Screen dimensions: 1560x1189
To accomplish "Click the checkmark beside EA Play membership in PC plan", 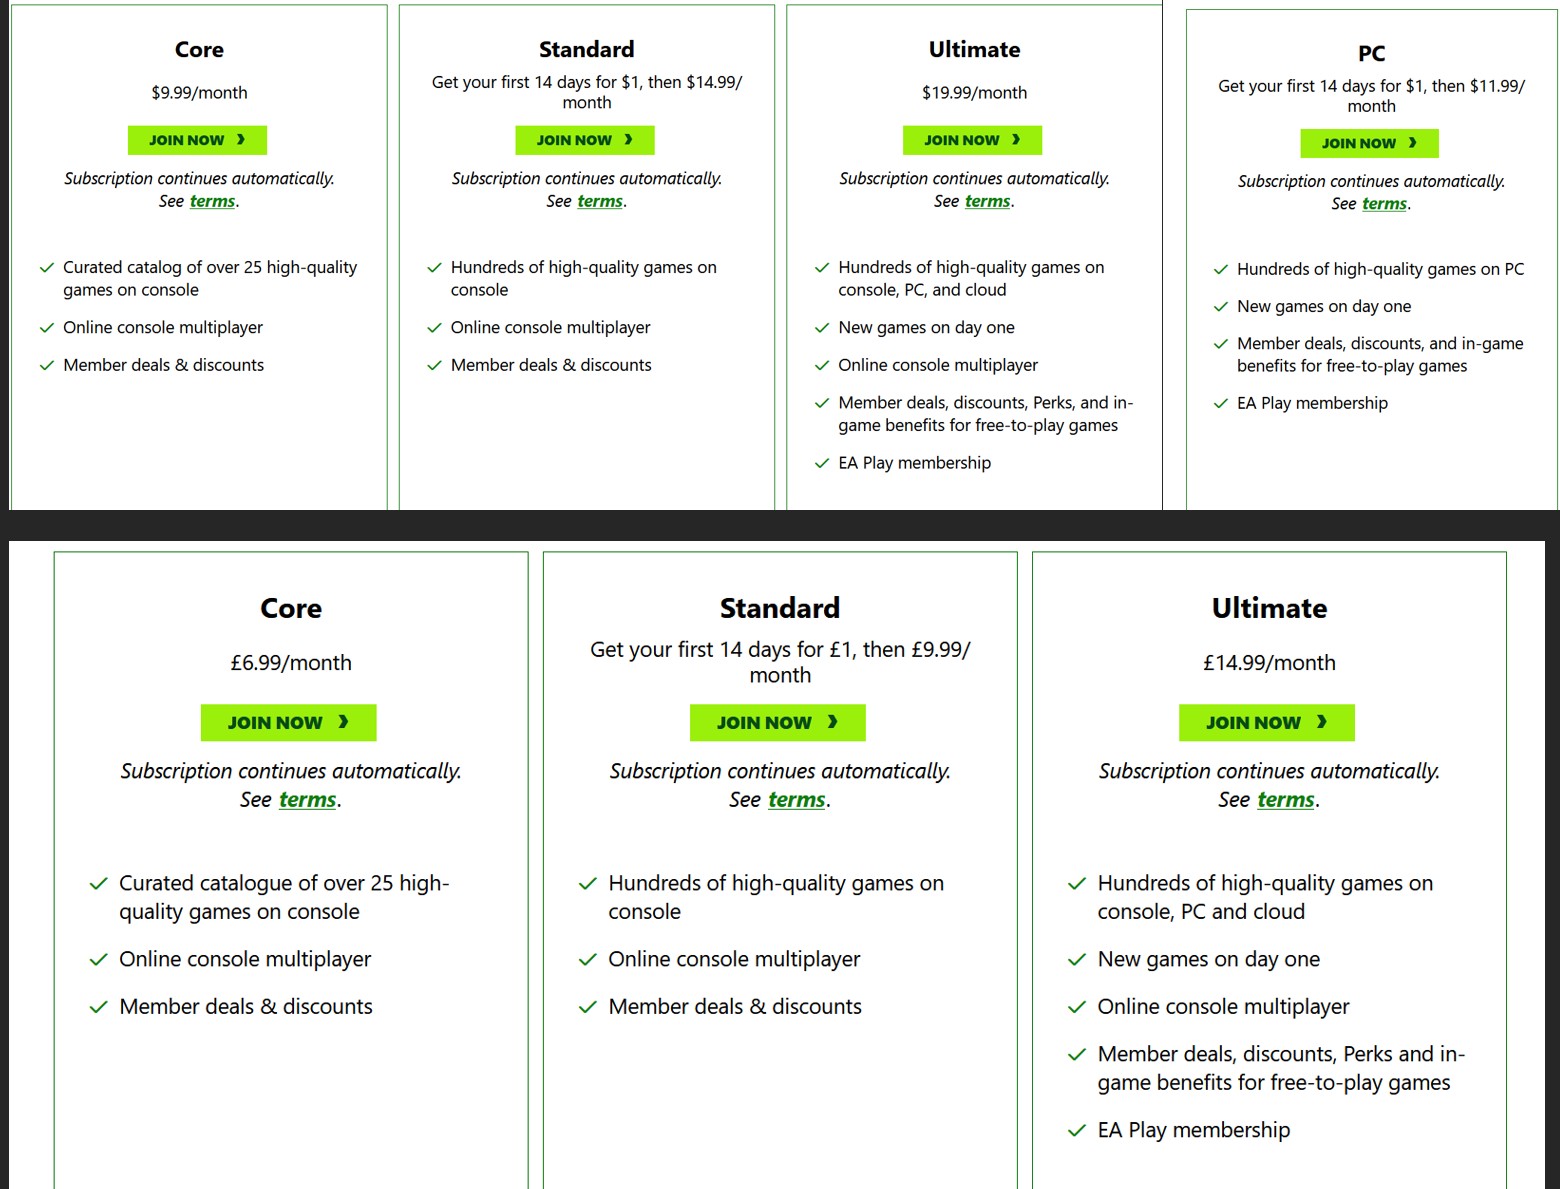I will coord(1220,404).
